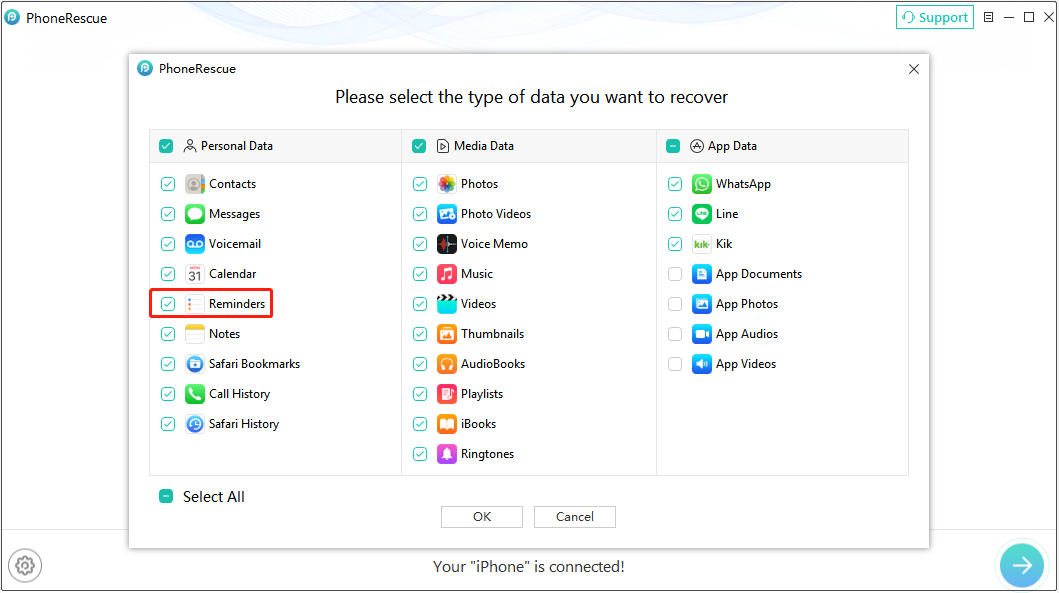This screenshot has height=593, width=1059.
Task: Open the Support link
Action: coord(935,18)
